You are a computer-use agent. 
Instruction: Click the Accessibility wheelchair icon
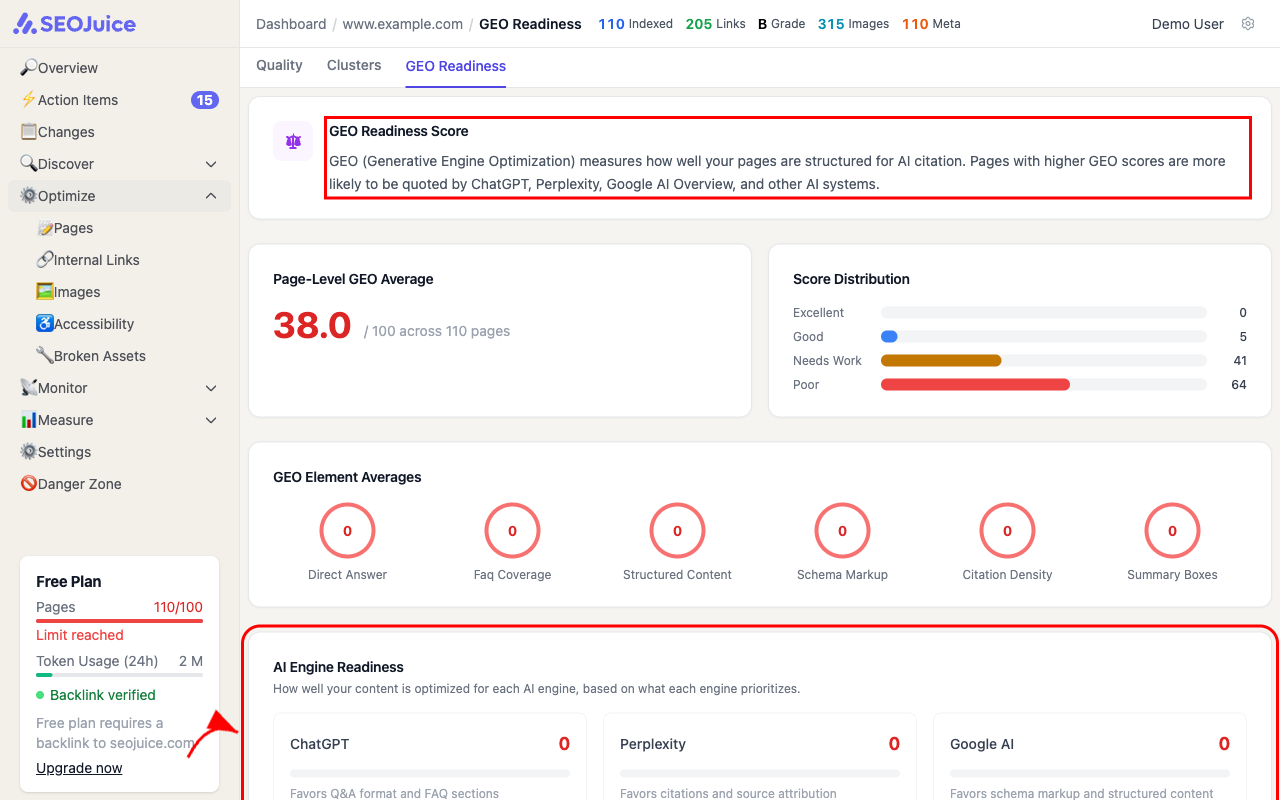[45, 324]
